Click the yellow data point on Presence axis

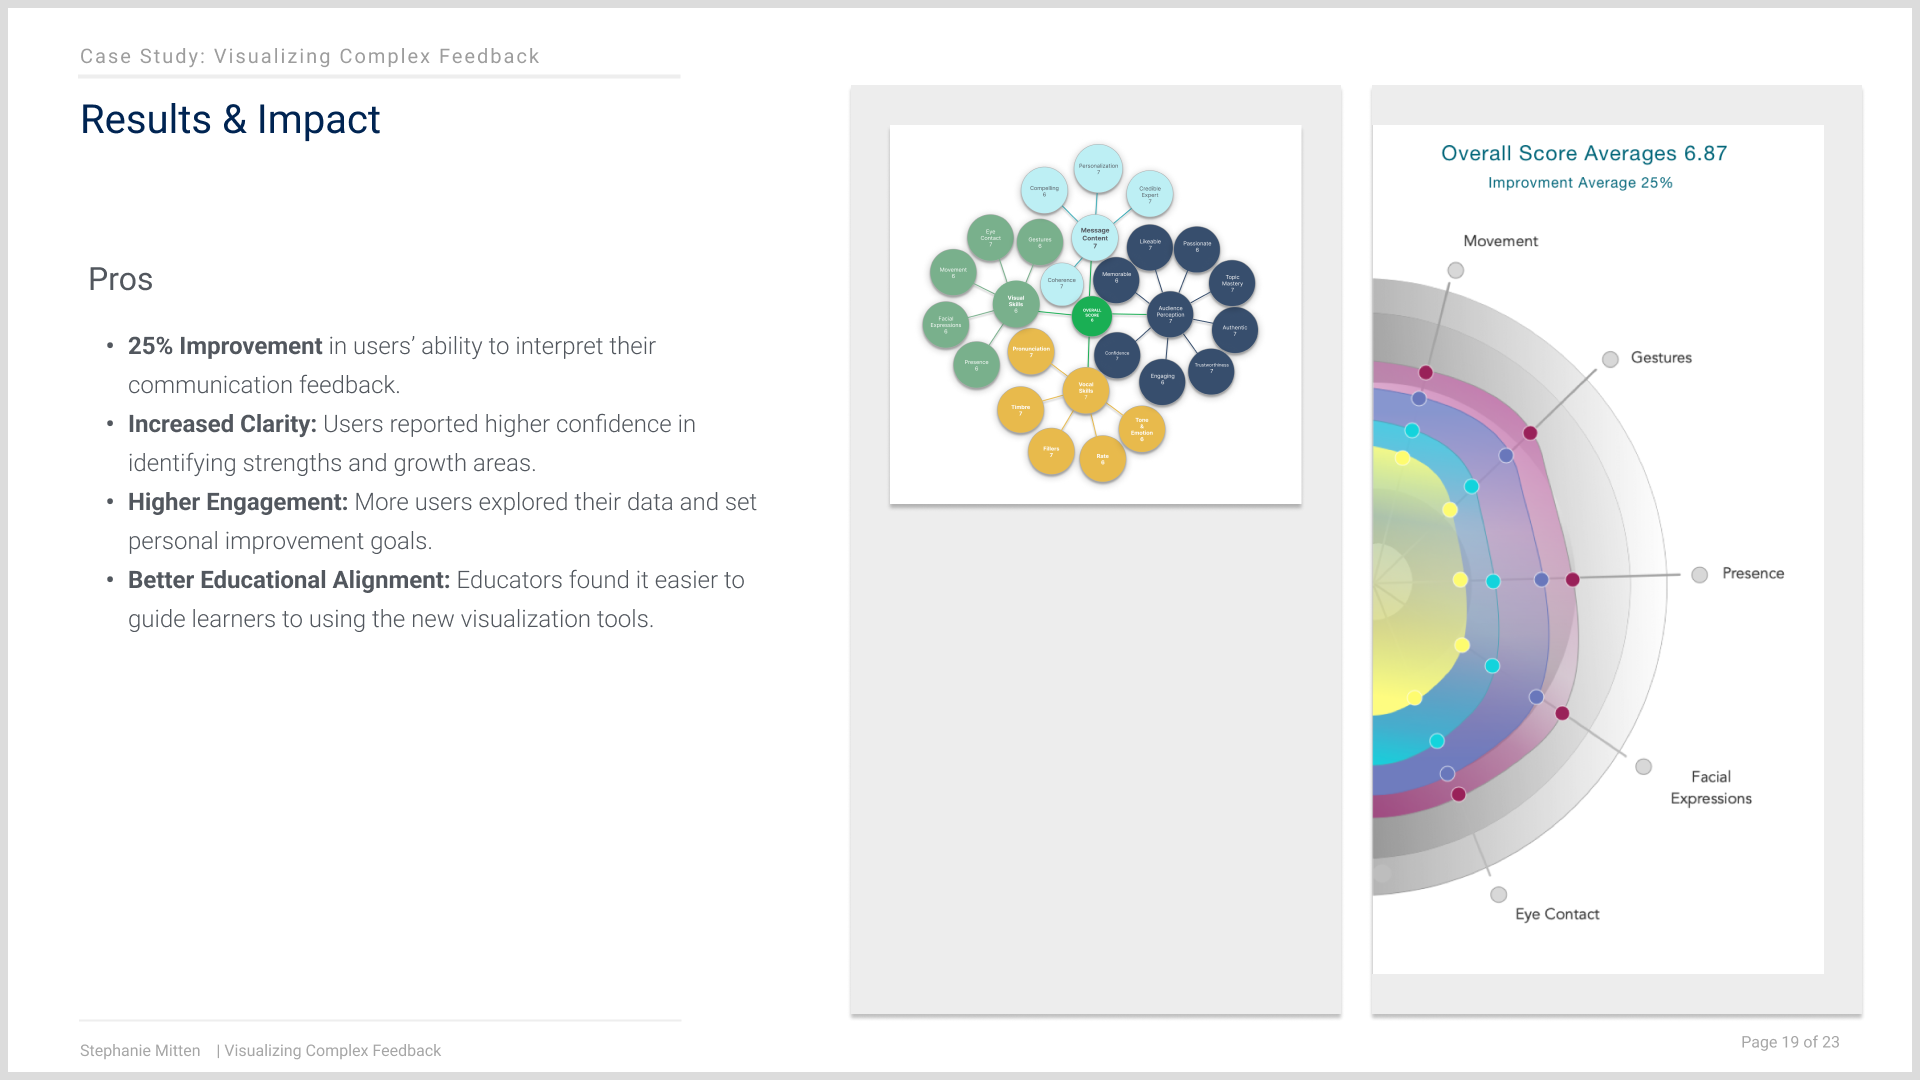tap(1460, 580)
